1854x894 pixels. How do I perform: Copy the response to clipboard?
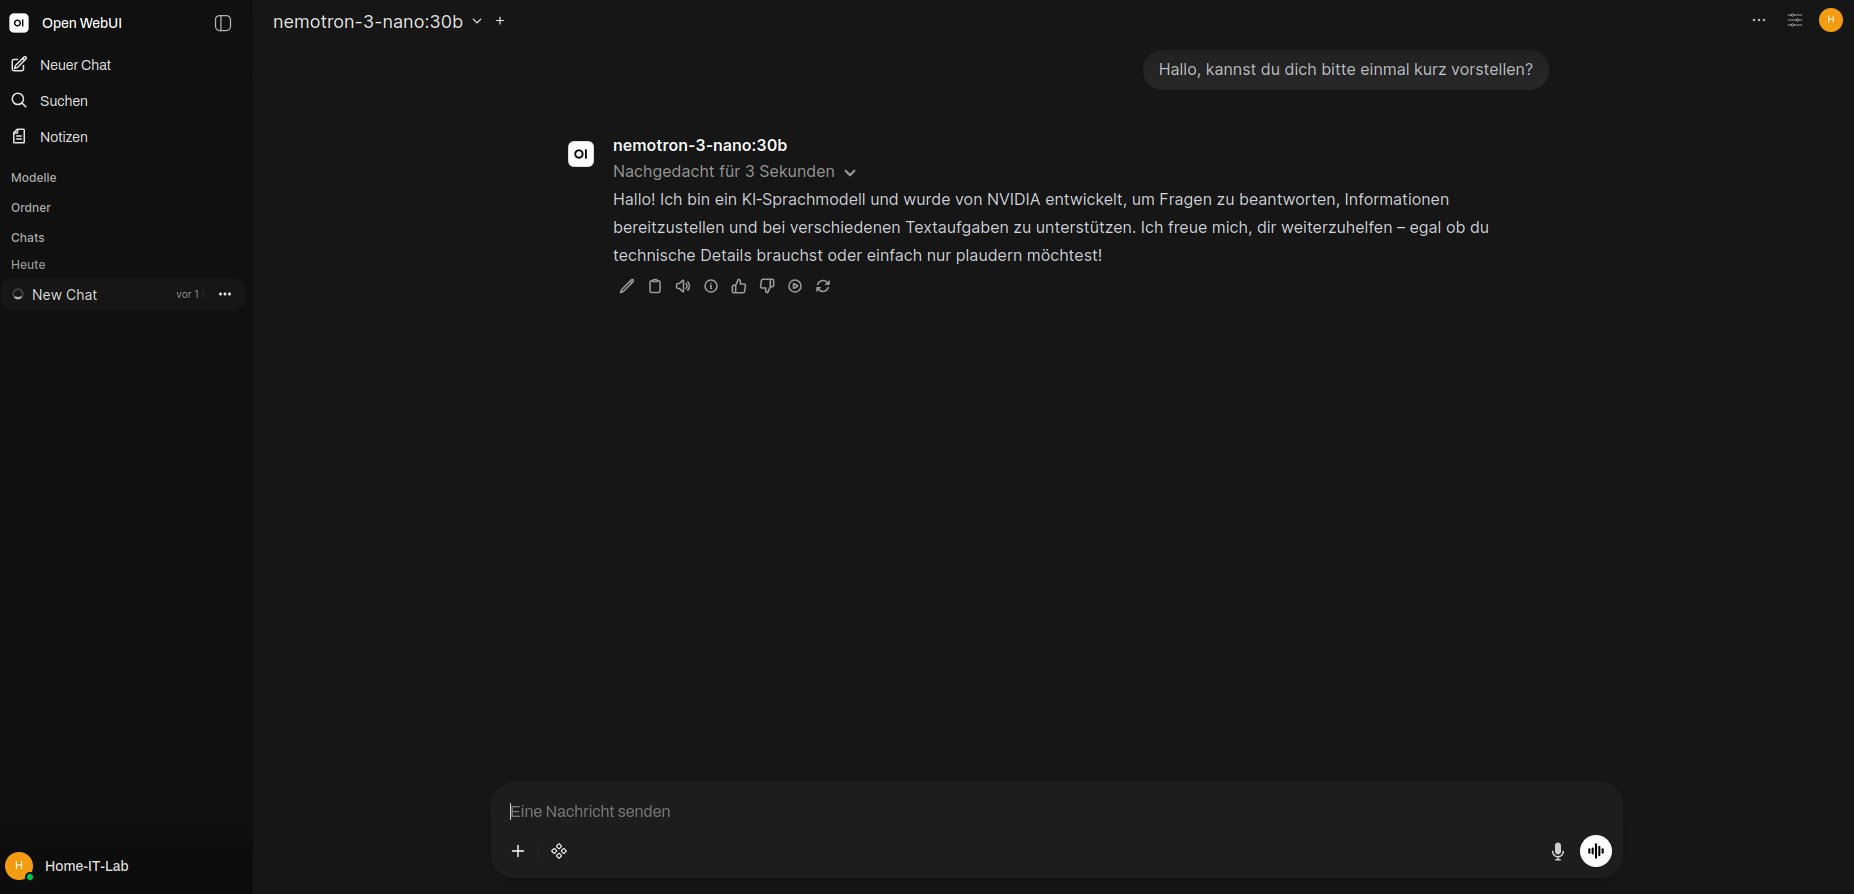pyautogui.click(x=655, y=286)
